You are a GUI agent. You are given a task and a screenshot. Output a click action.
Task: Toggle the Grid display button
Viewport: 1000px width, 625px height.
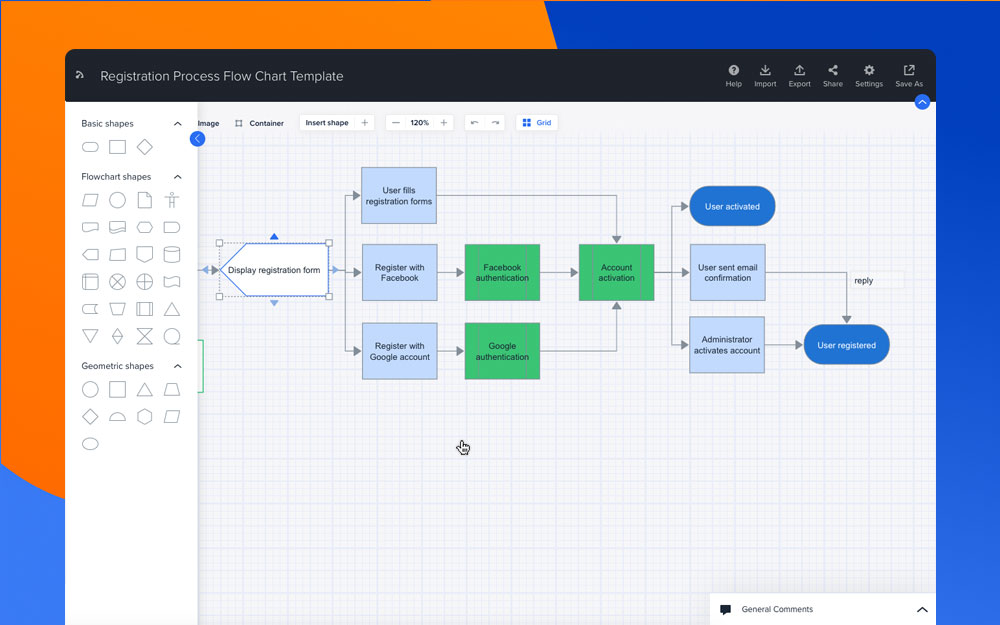coord(537,123)
